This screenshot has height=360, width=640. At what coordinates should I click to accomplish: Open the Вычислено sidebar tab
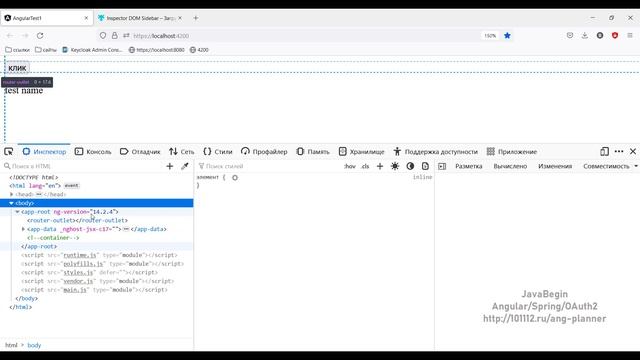click(x=510, y=166)
